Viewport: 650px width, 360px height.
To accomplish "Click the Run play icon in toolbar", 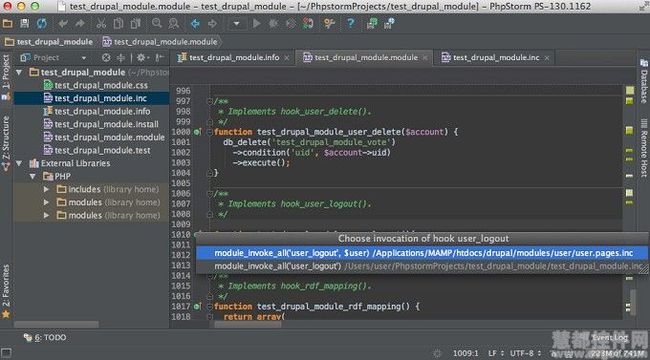I will pyautogui.click(x=257, y=24).
